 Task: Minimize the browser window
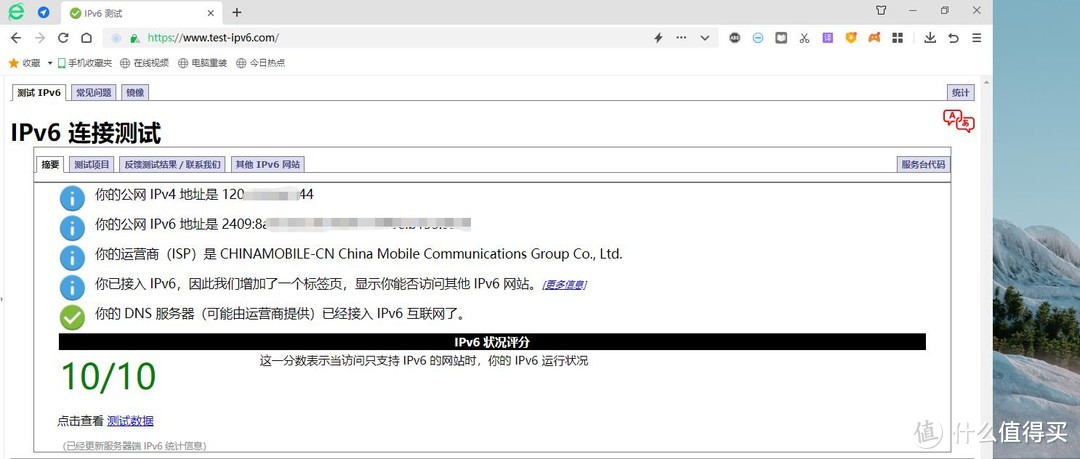[x=913, y=10]
